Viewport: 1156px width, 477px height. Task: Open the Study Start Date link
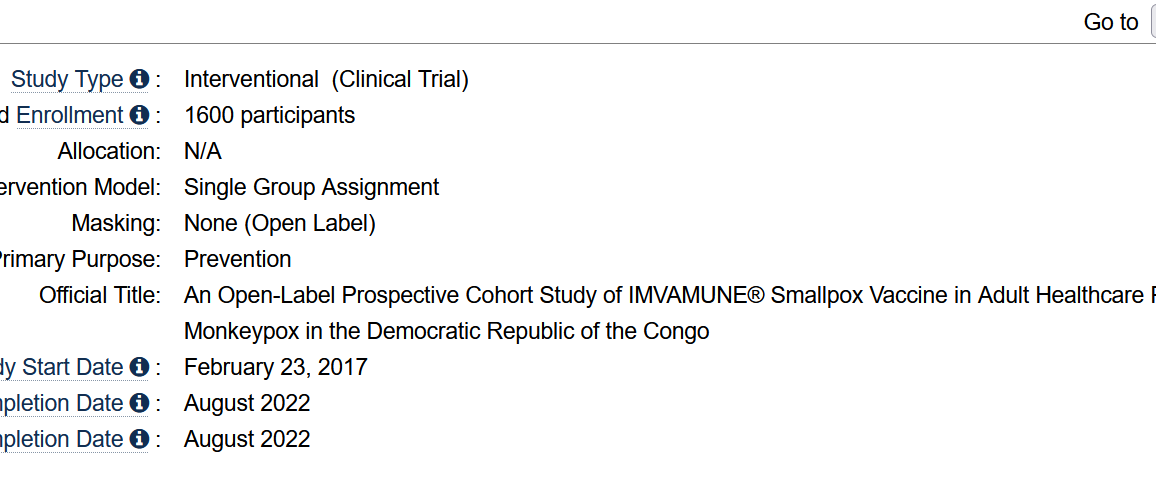click(62, 367)
